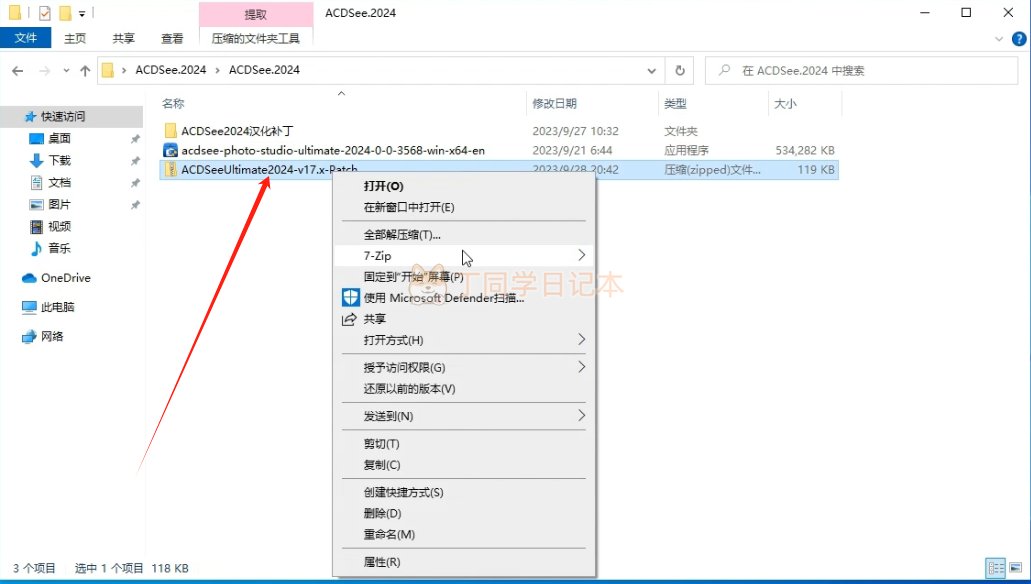Choose 重命名(M) in the context menu
Image resolution: width=1031 pixels, height=584 pixels.
464,535
